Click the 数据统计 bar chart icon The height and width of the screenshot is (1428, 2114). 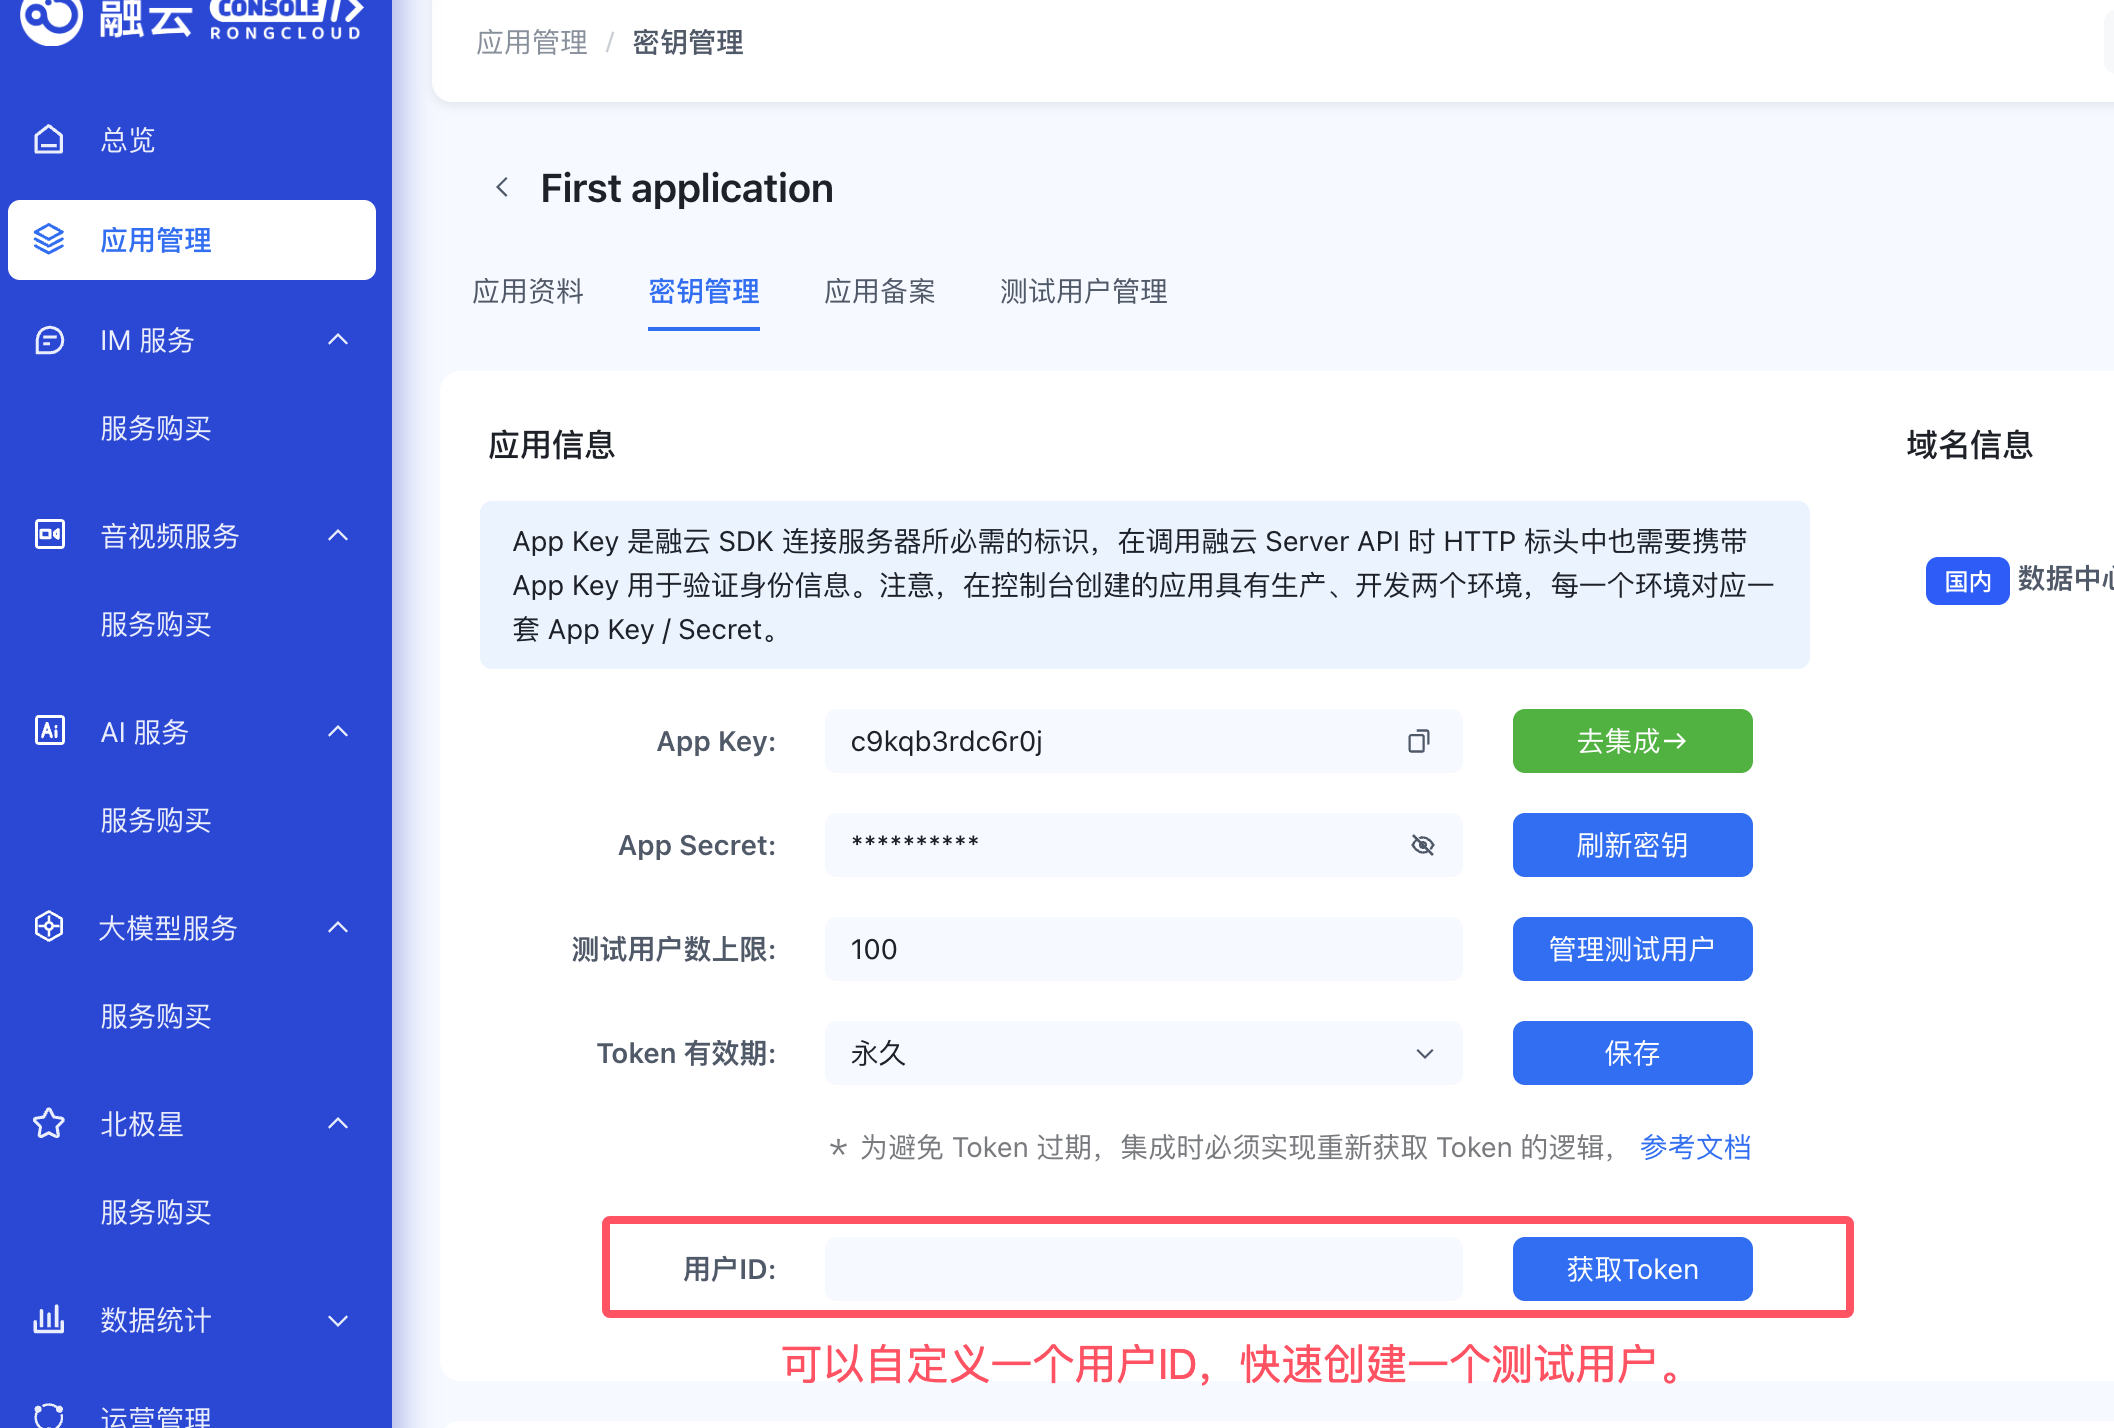pyautogui.click(x=49, y=1319)
